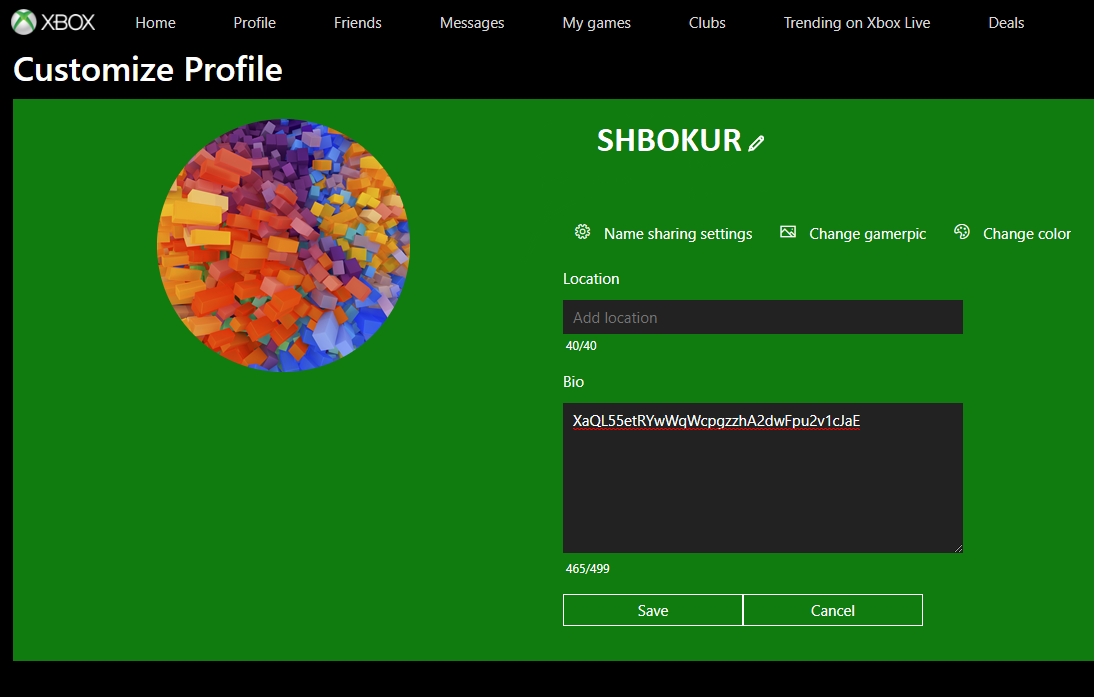Image resolution: width=1094 pixels, height=697 pixels.
Task: Navigate to My games
Action: [x=597, y=23]
